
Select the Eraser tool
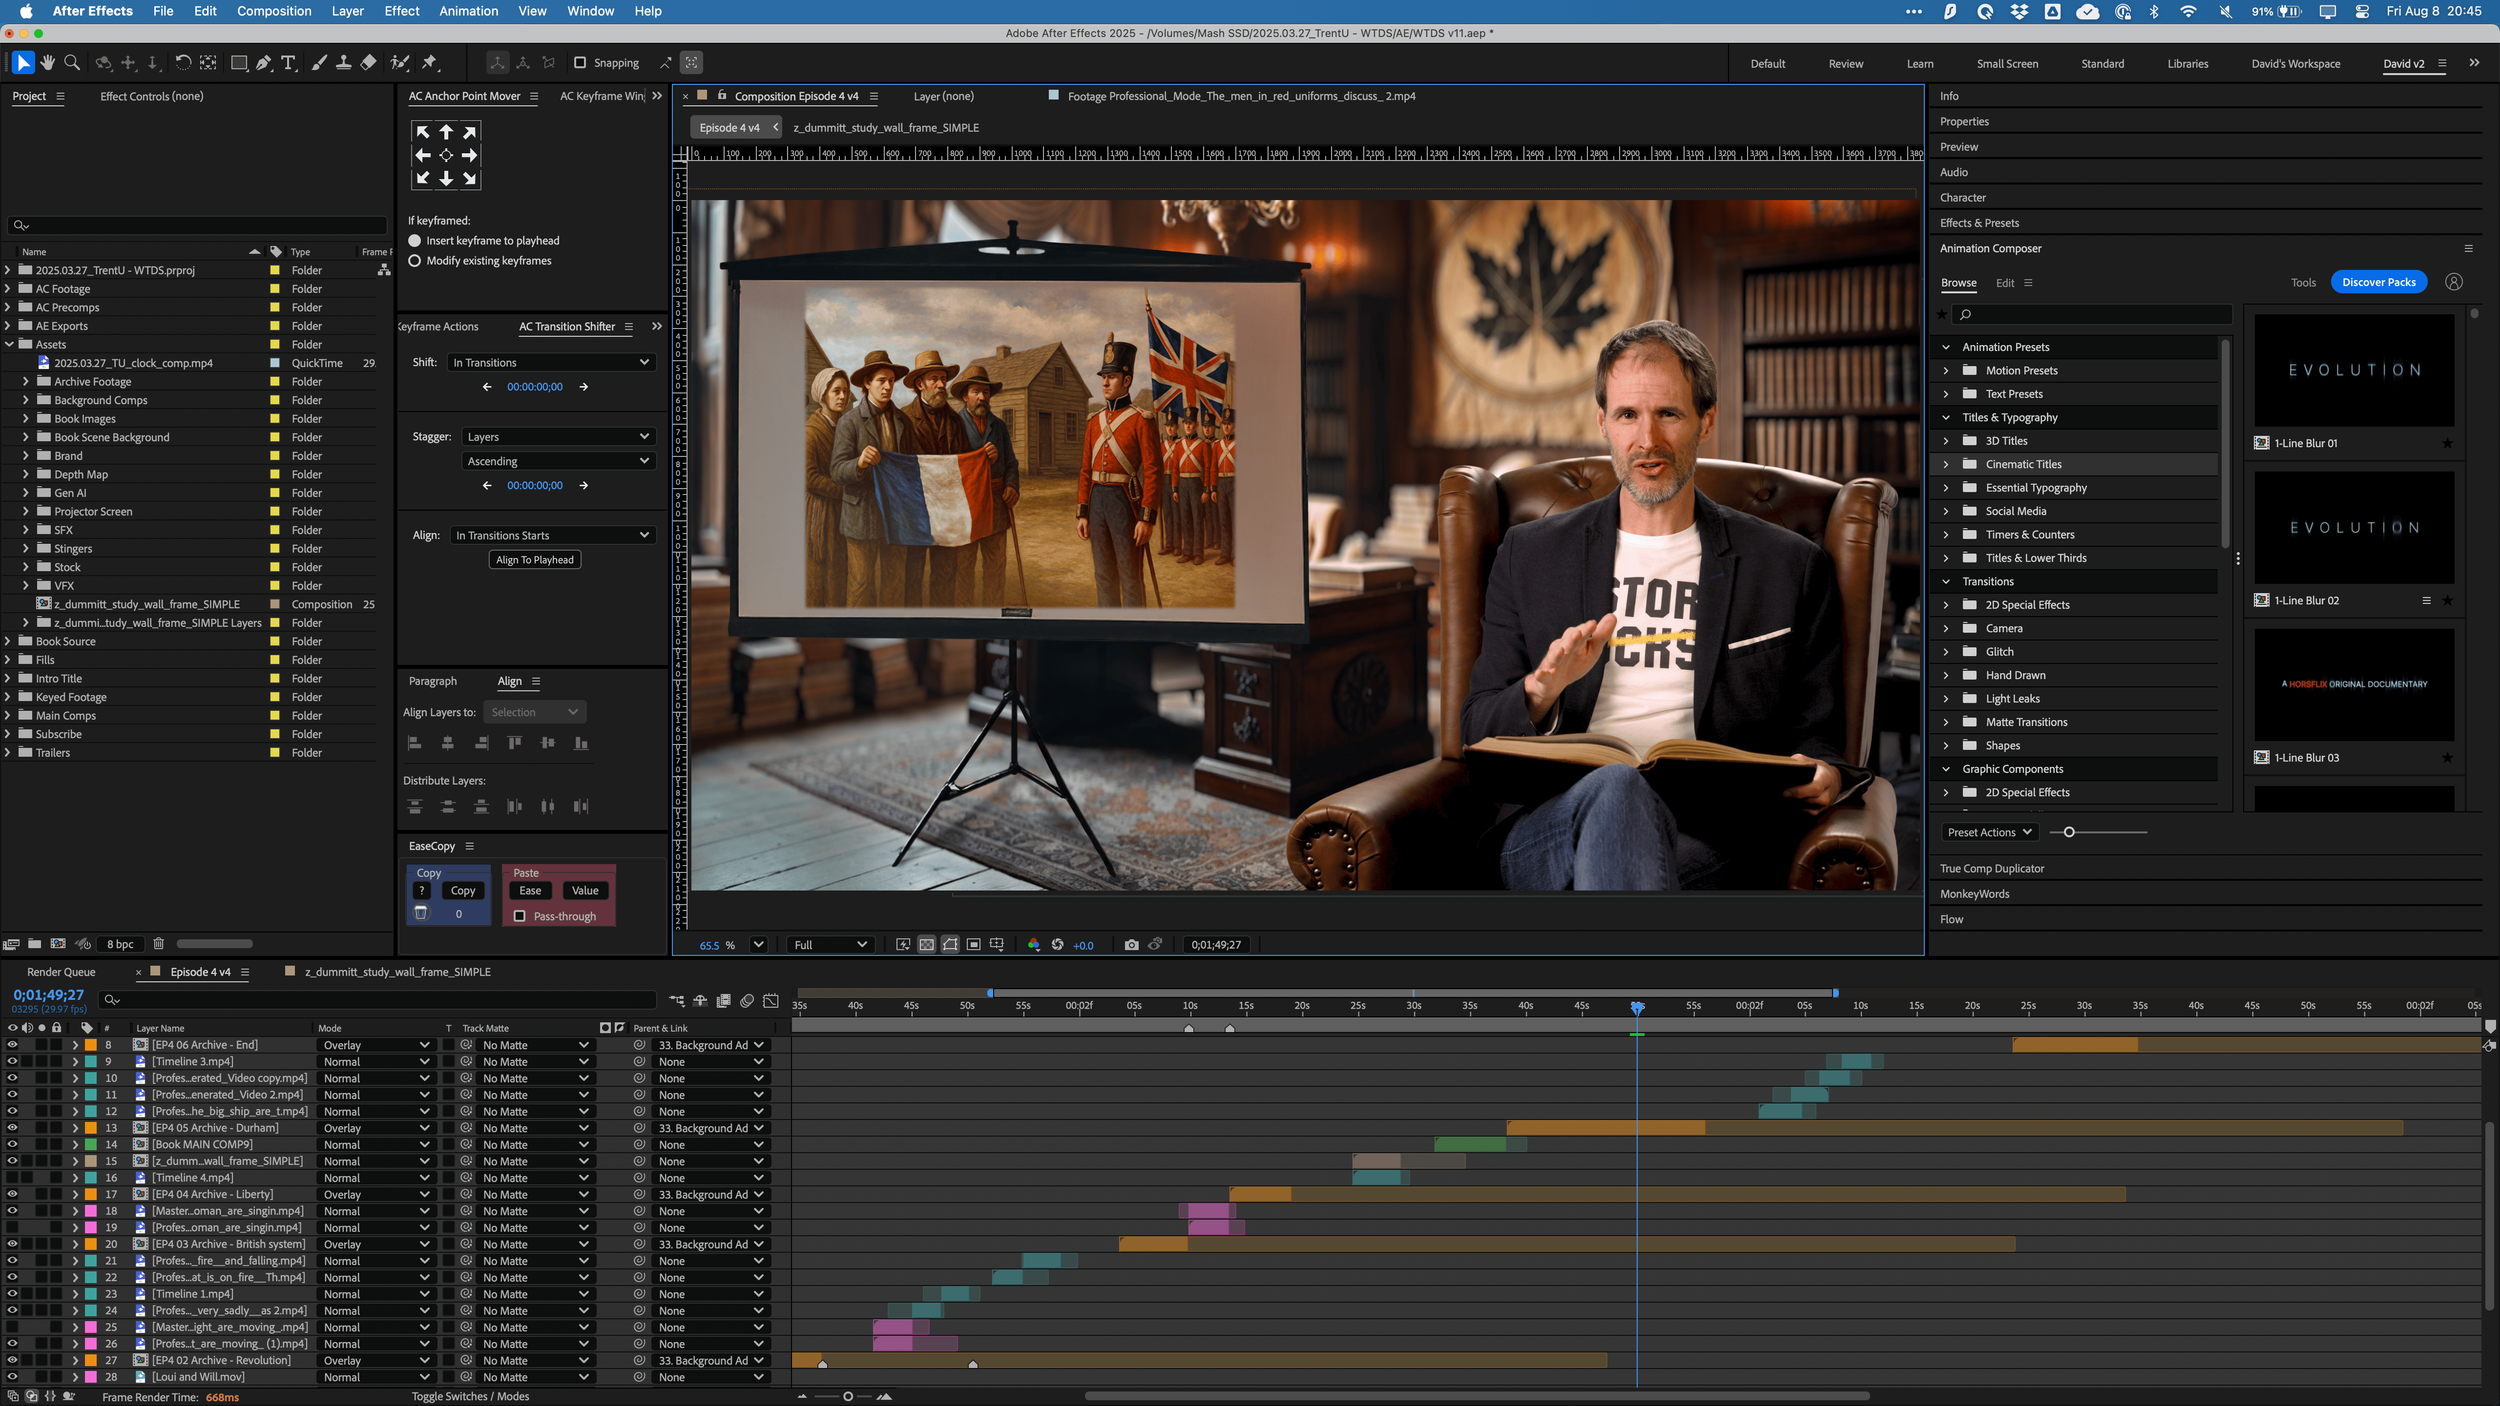point(368,62)
